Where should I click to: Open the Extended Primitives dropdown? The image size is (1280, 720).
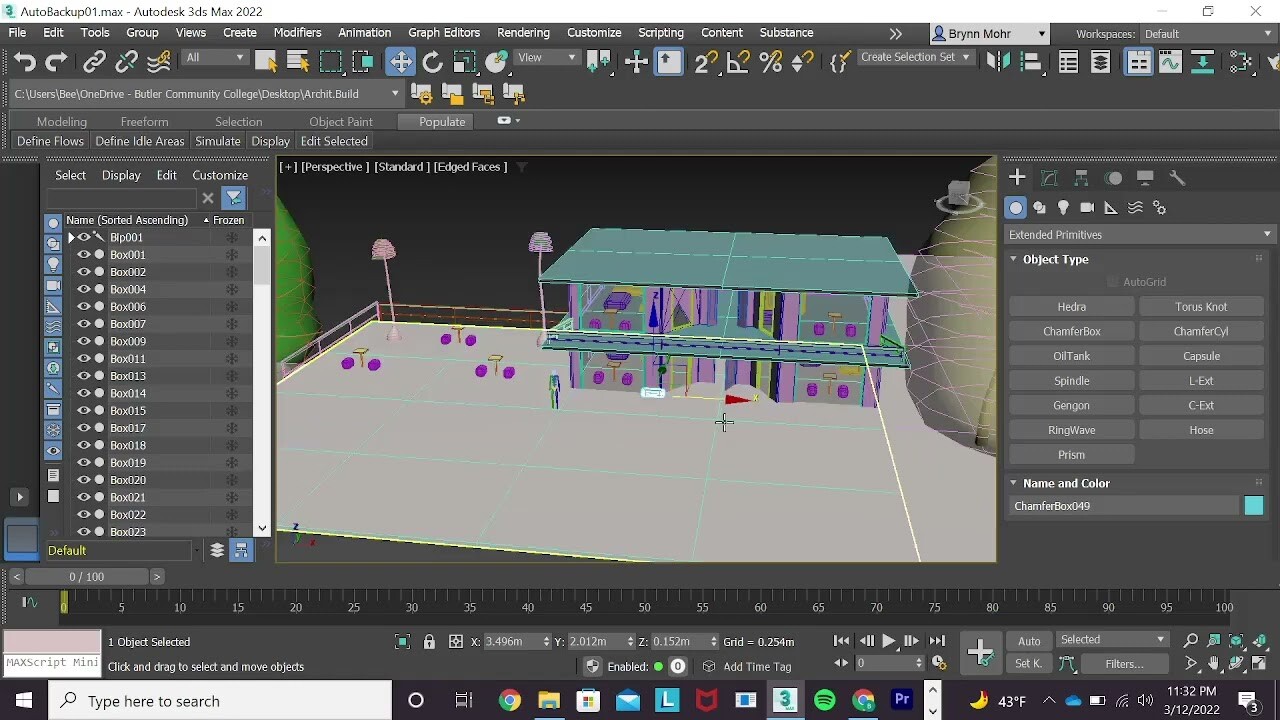click(1138, 234)
